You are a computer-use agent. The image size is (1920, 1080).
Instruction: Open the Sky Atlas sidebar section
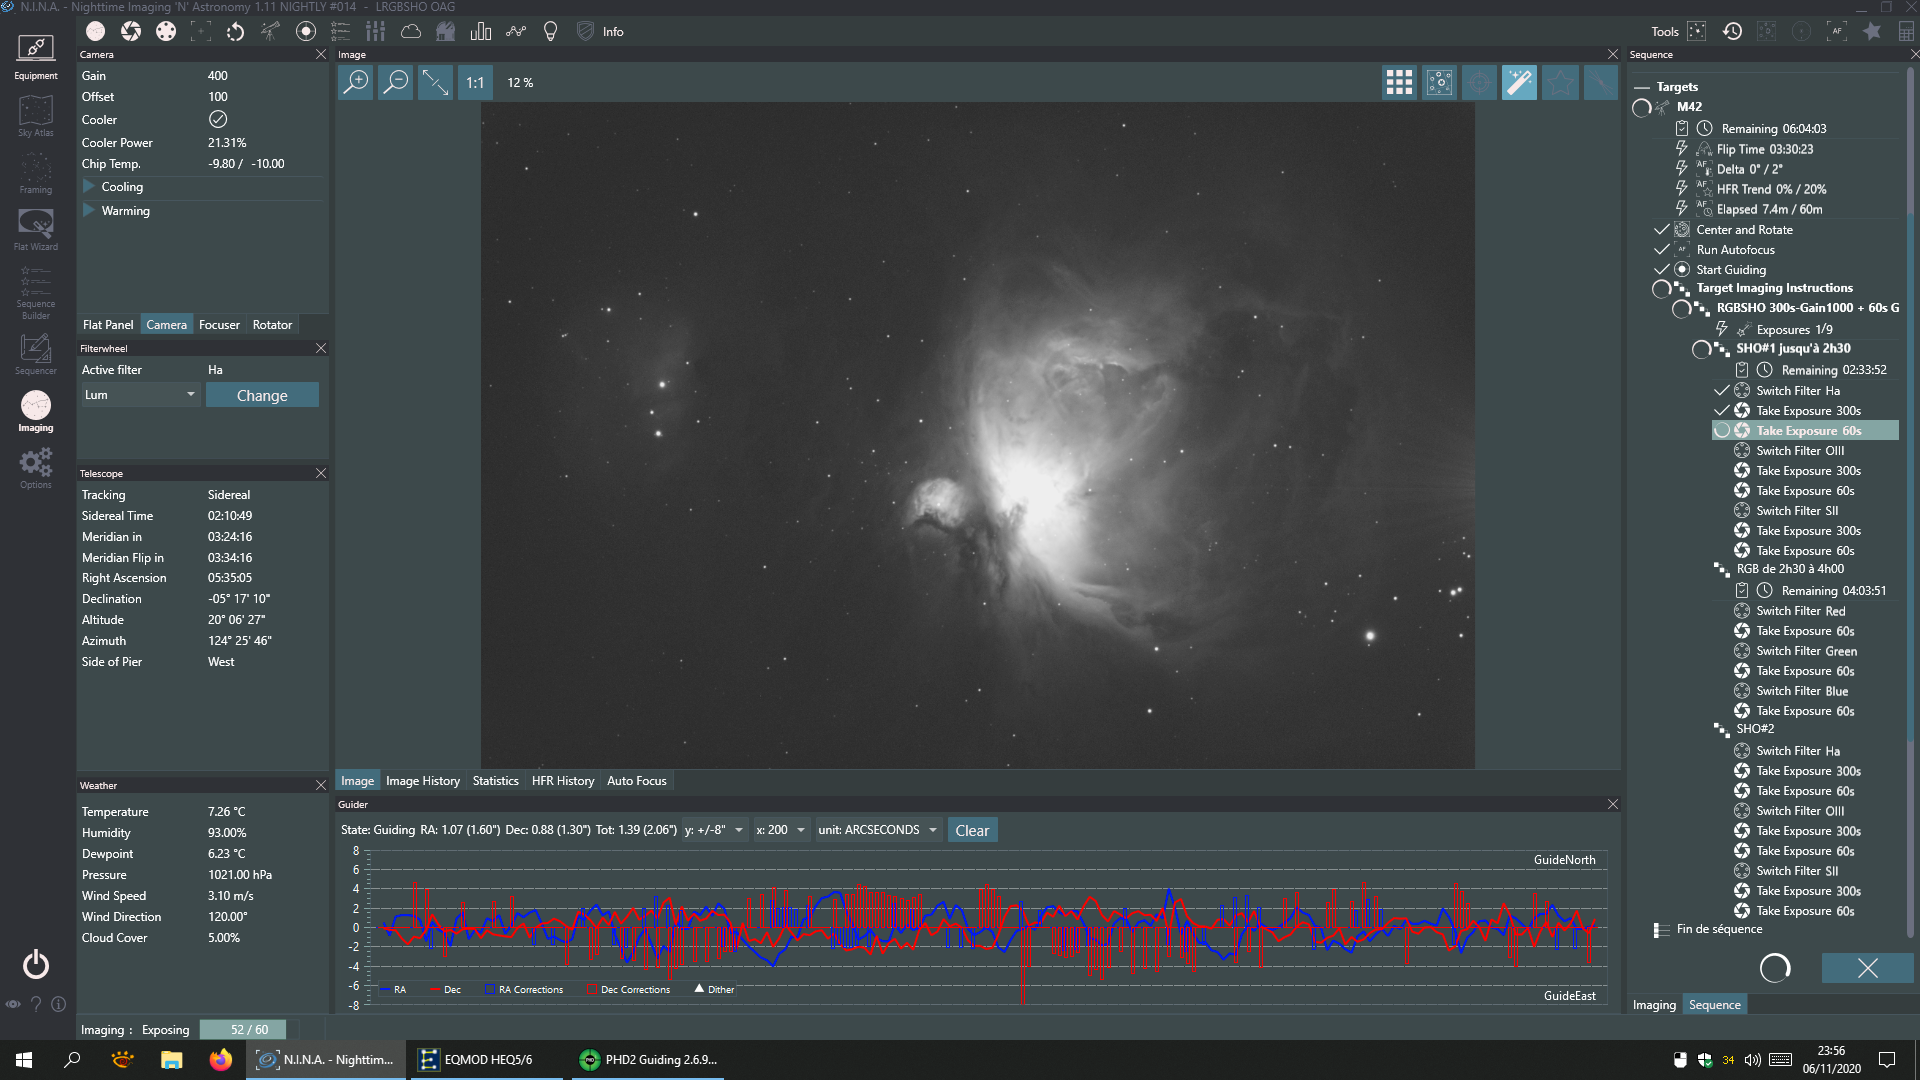35,116
